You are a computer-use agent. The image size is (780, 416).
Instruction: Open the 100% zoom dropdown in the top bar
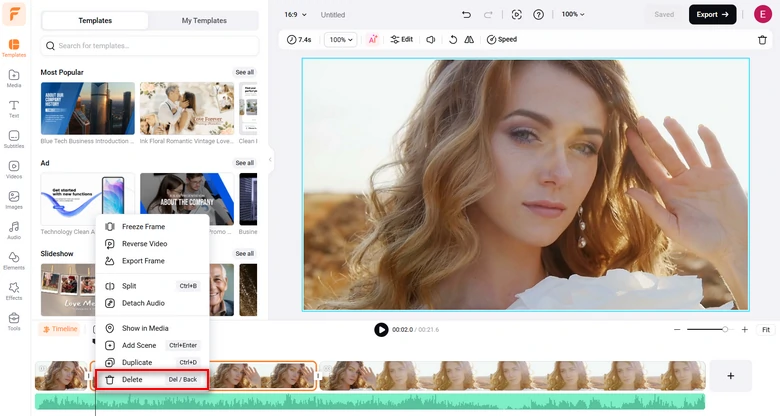[573, 14]
